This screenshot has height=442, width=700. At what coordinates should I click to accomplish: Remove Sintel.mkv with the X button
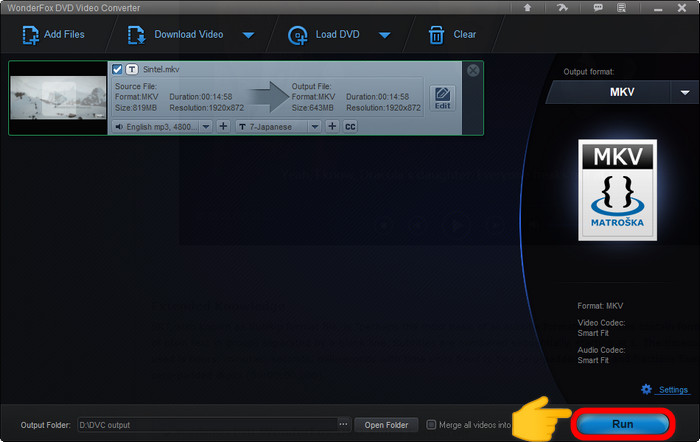(473, 71)
